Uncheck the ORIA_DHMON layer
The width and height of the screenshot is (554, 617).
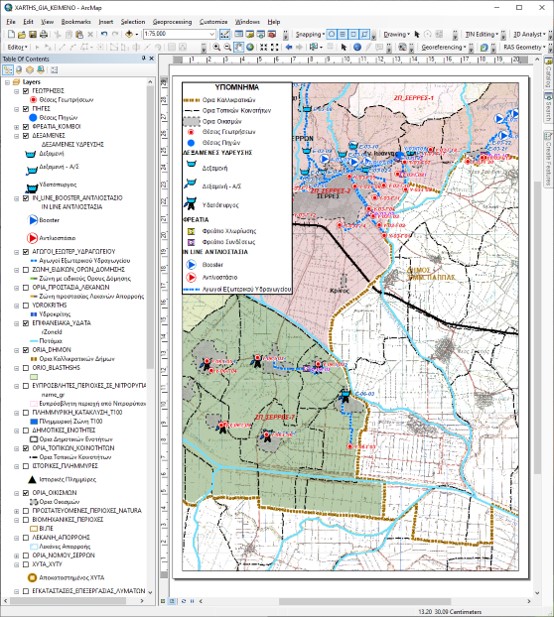tap(26, 350)
